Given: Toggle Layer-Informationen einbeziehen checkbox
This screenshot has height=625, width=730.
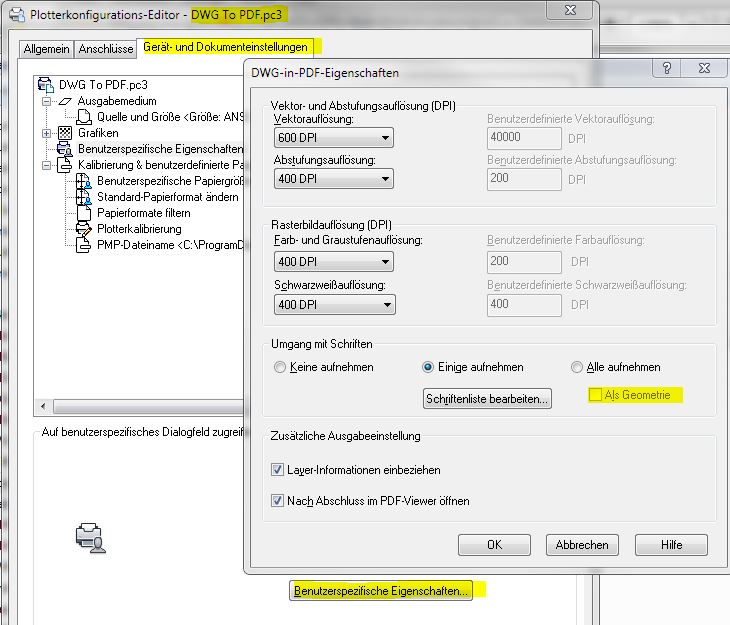Looking at the screenshot, I should (x=277, y=469).
